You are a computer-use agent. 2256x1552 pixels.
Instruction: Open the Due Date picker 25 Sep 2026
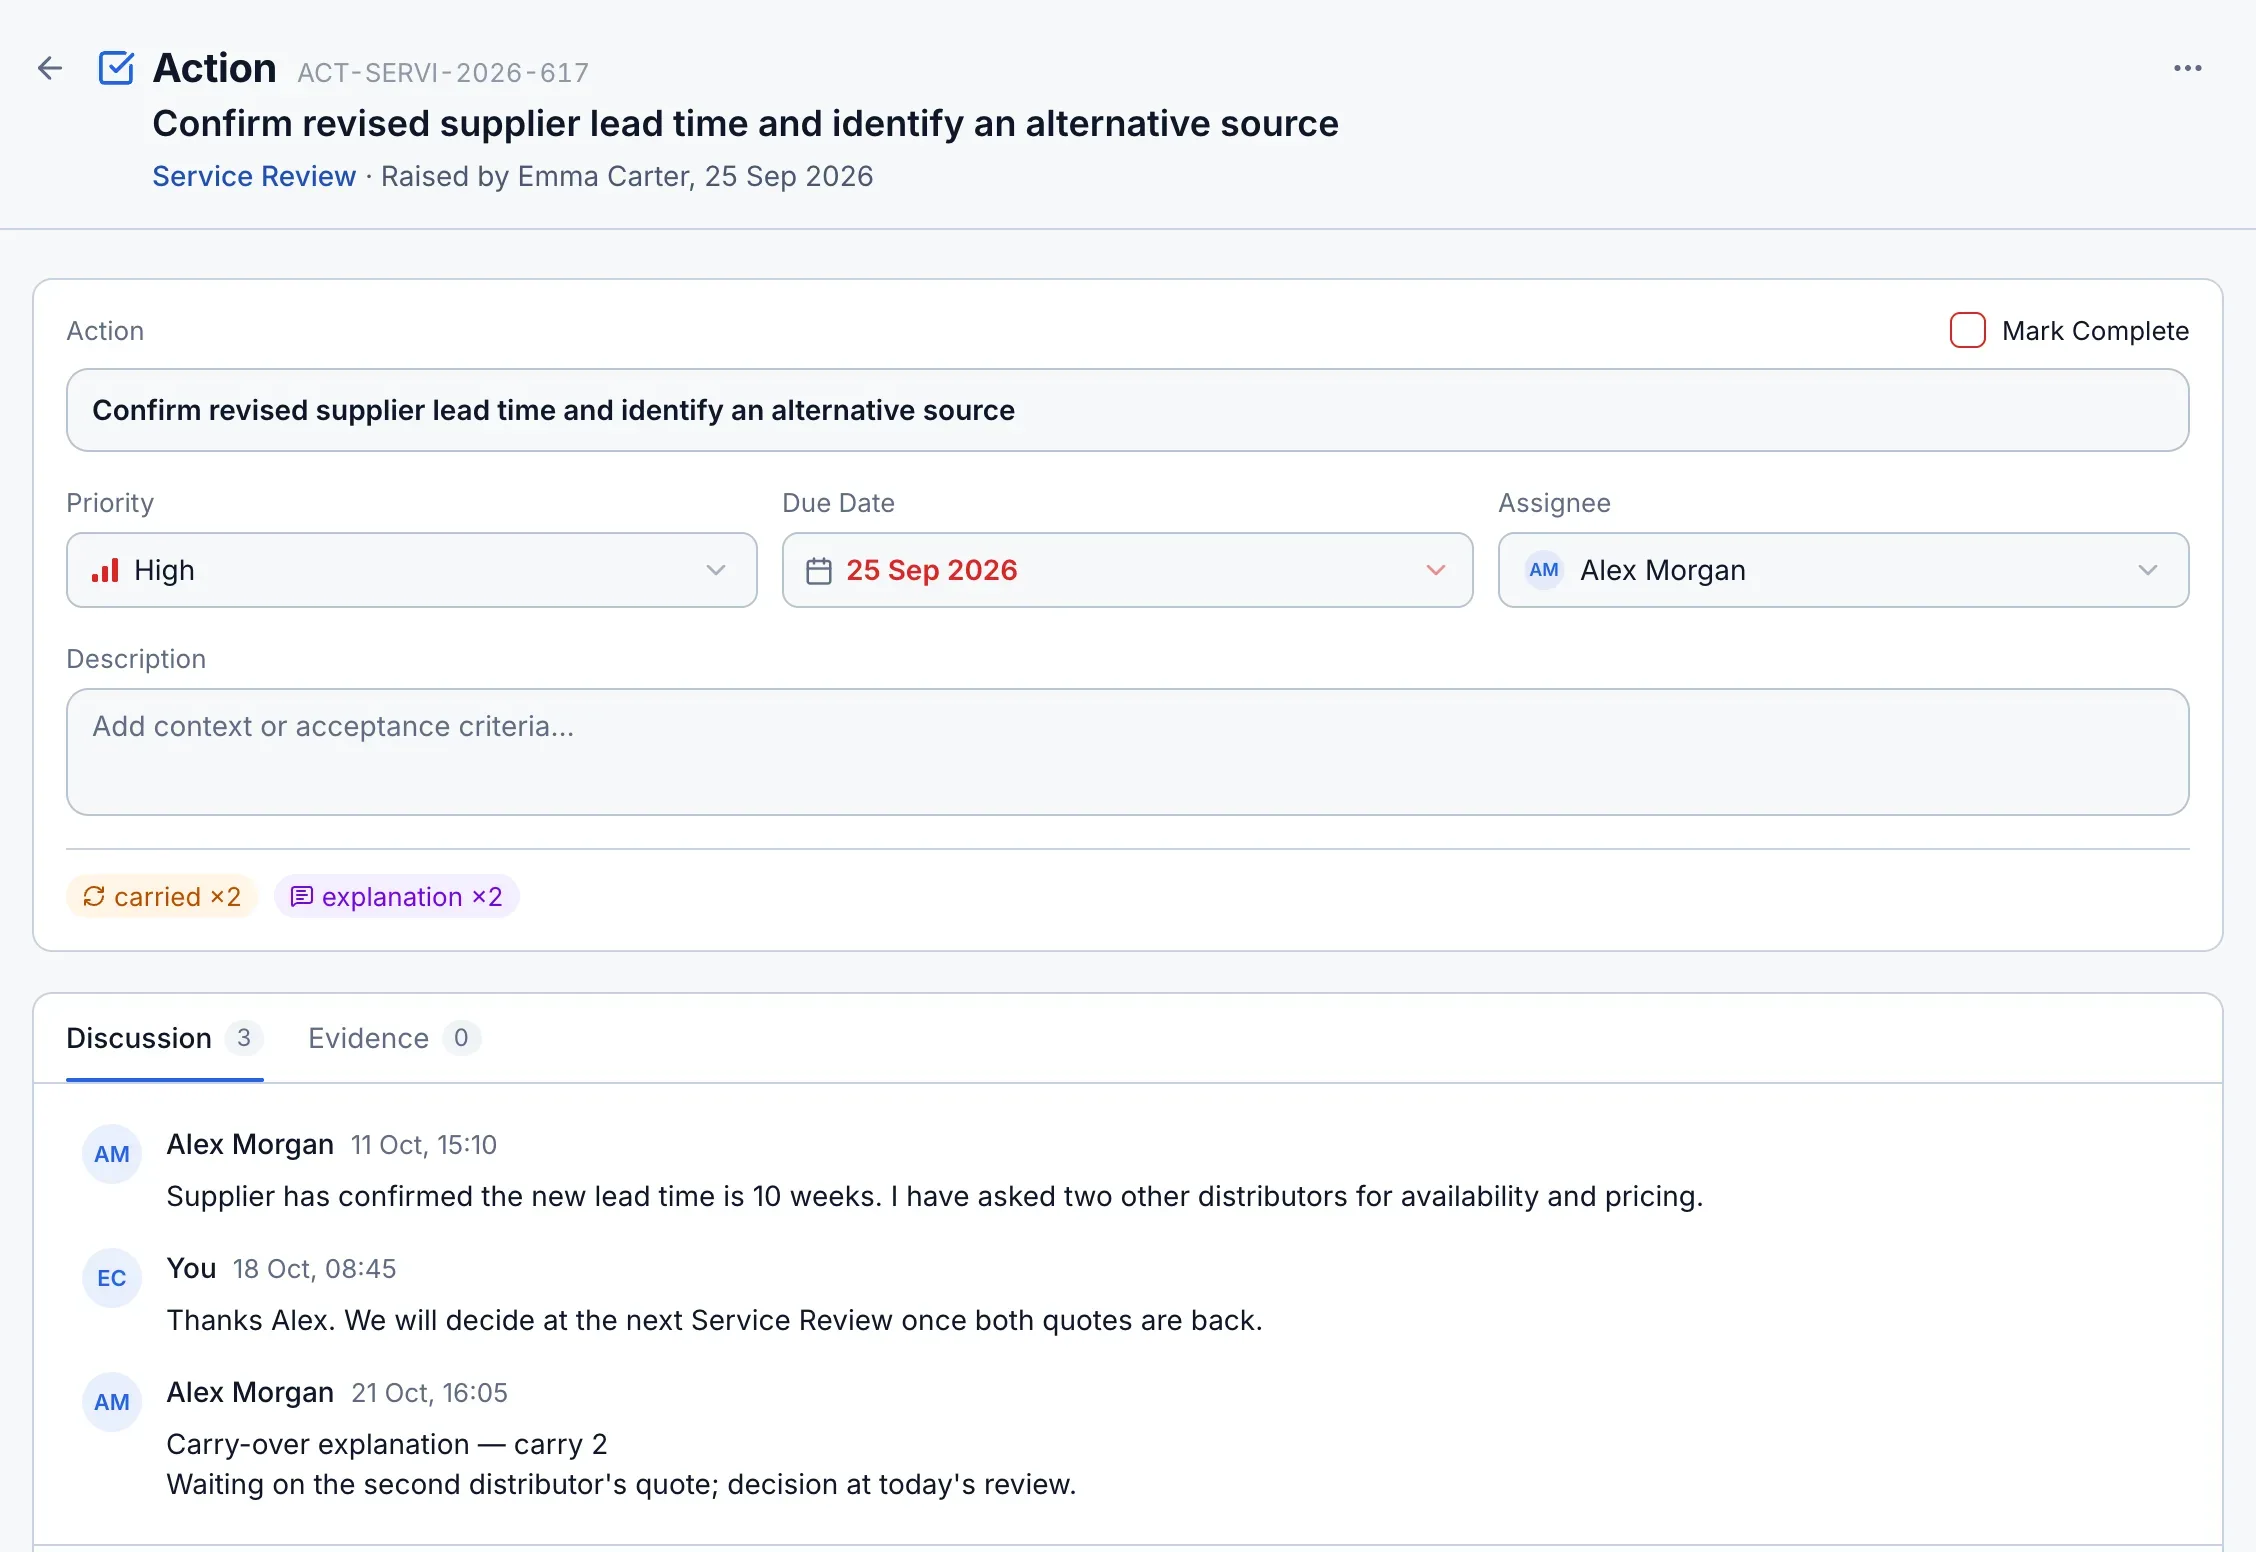(x=1127, y=570)
